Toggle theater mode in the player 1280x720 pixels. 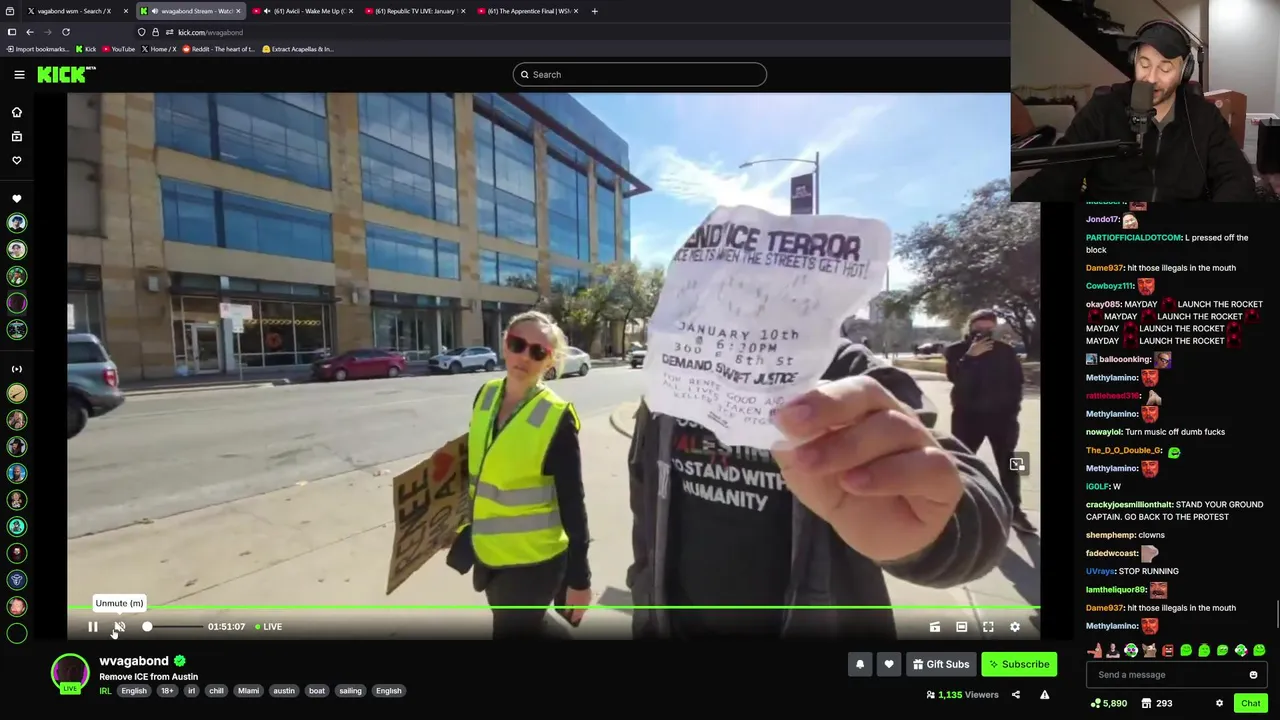(961, 627)
